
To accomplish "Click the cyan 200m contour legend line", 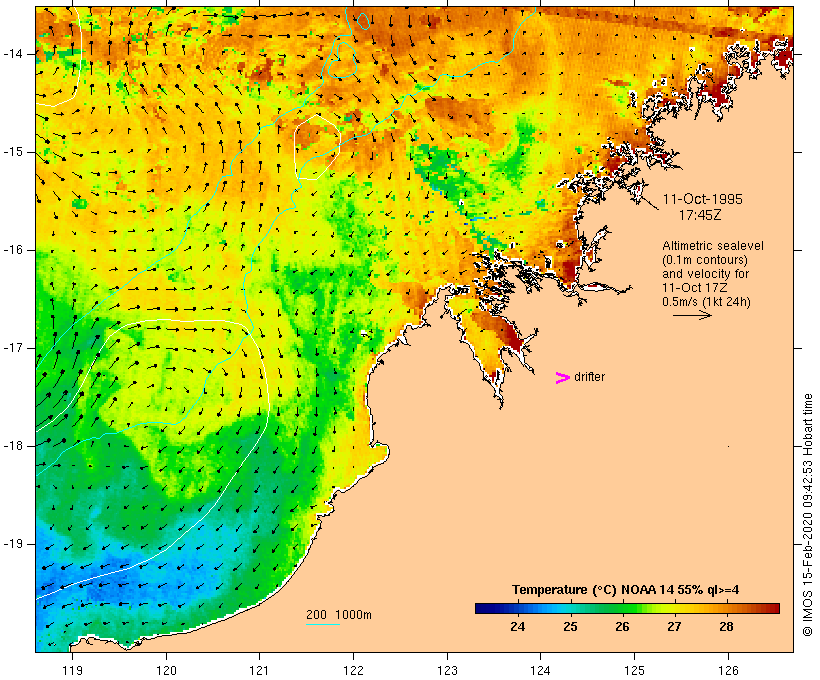I will [x=323, y=624].
